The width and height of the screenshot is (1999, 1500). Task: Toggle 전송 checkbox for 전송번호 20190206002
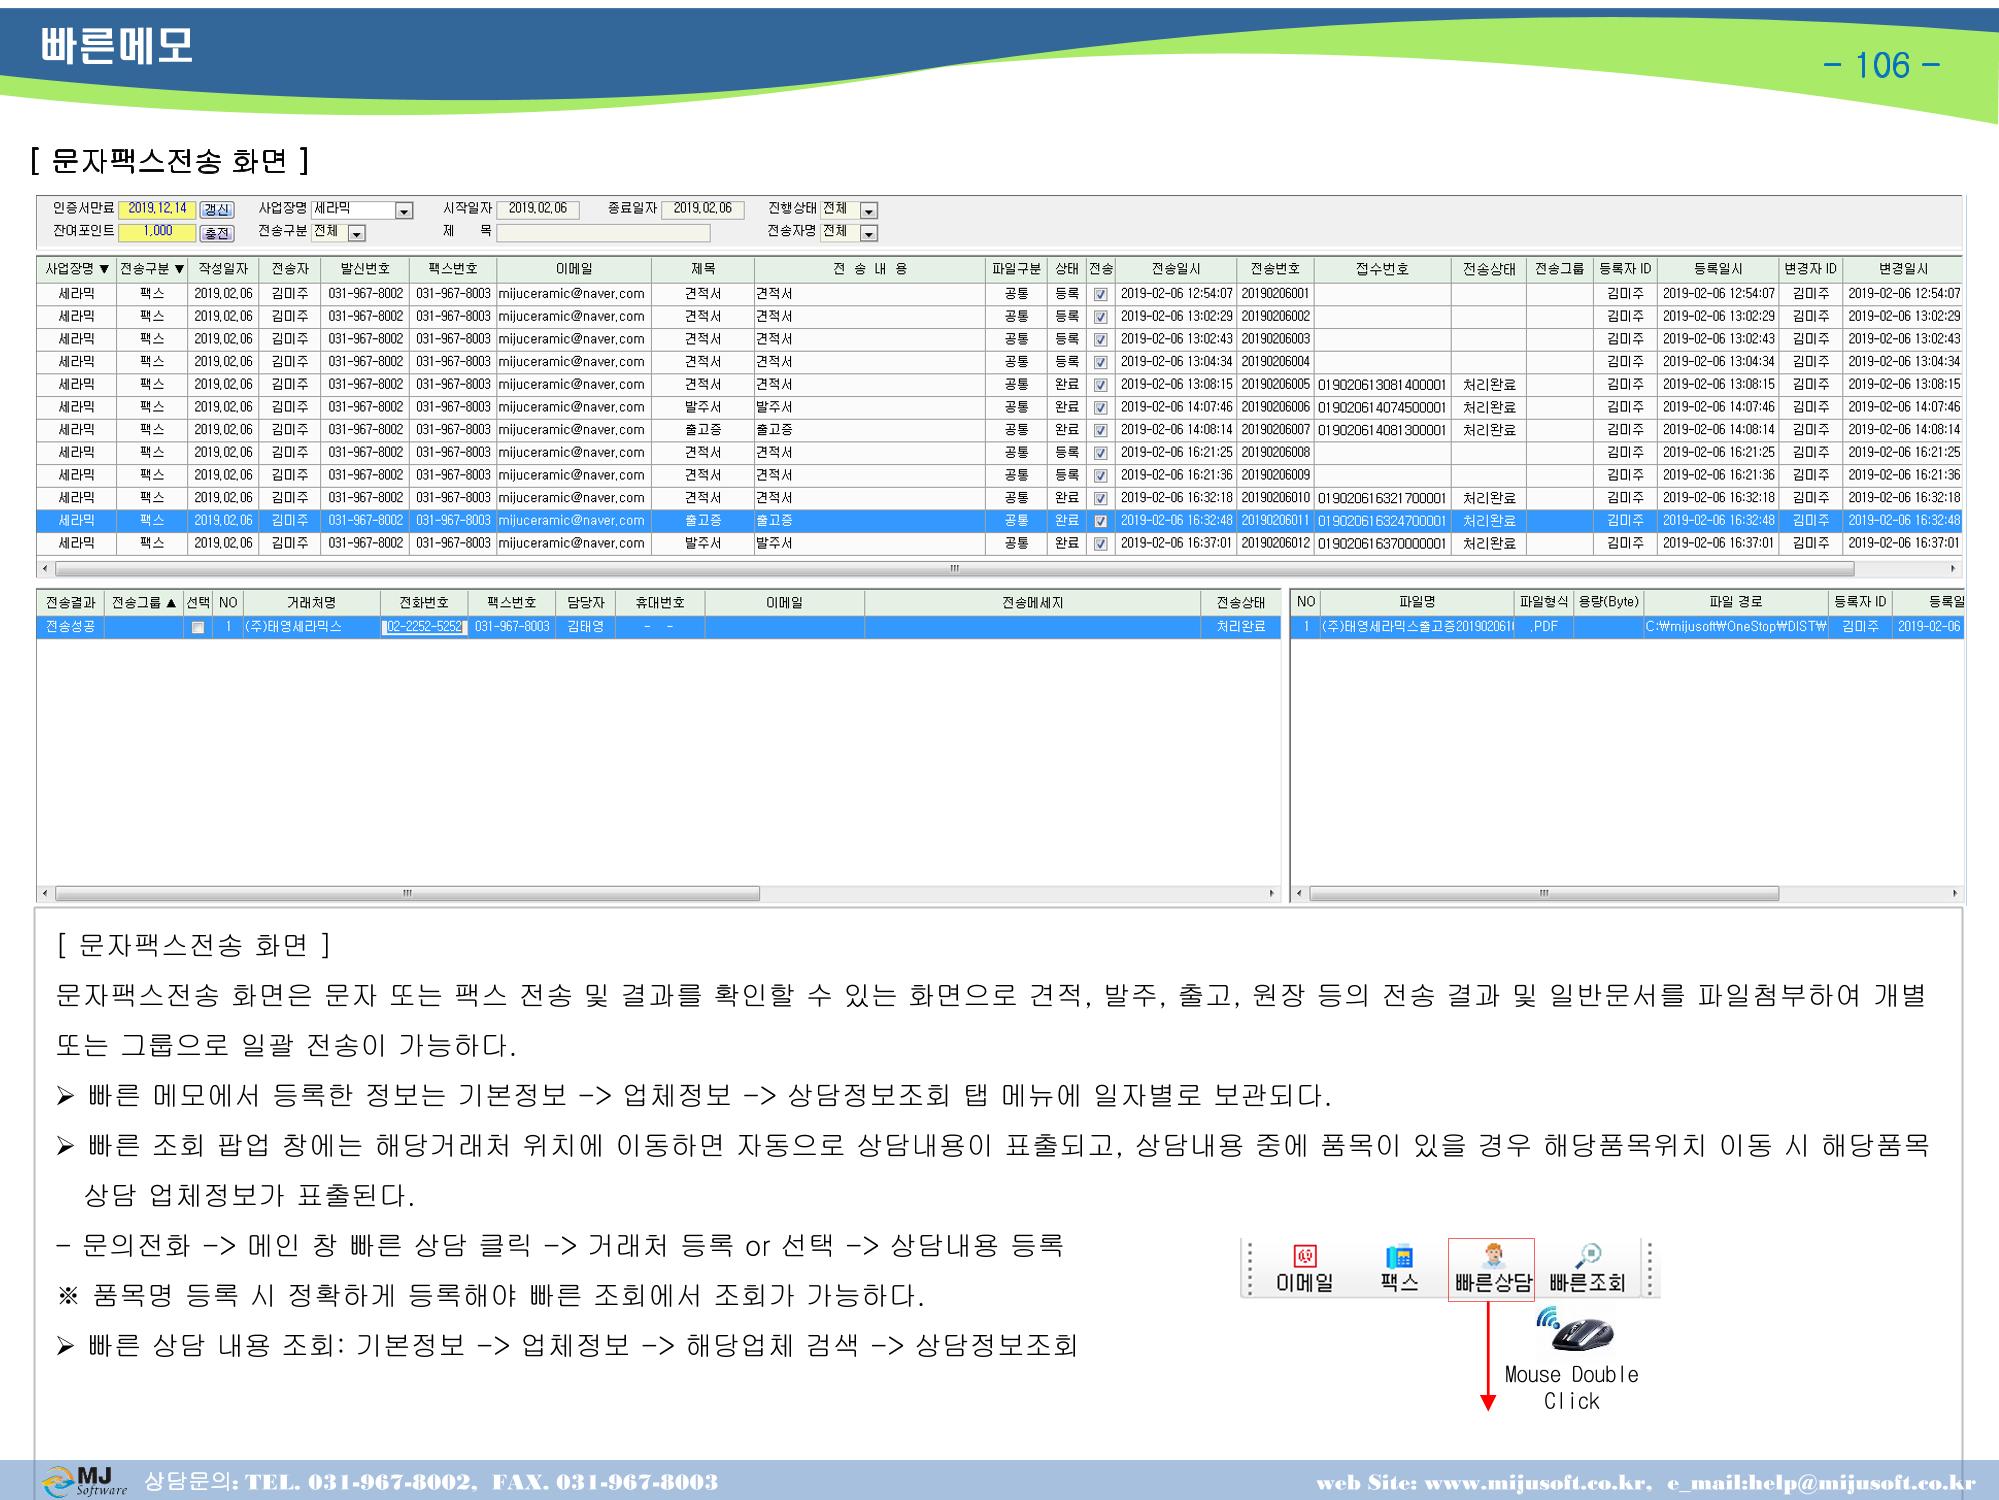[x=1101, y=317]
